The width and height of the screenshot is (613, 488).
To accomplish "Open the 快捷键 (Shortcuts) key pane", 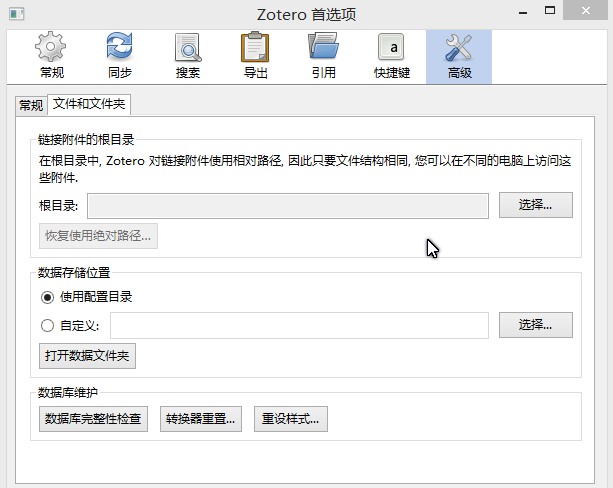I will [392, 56].
